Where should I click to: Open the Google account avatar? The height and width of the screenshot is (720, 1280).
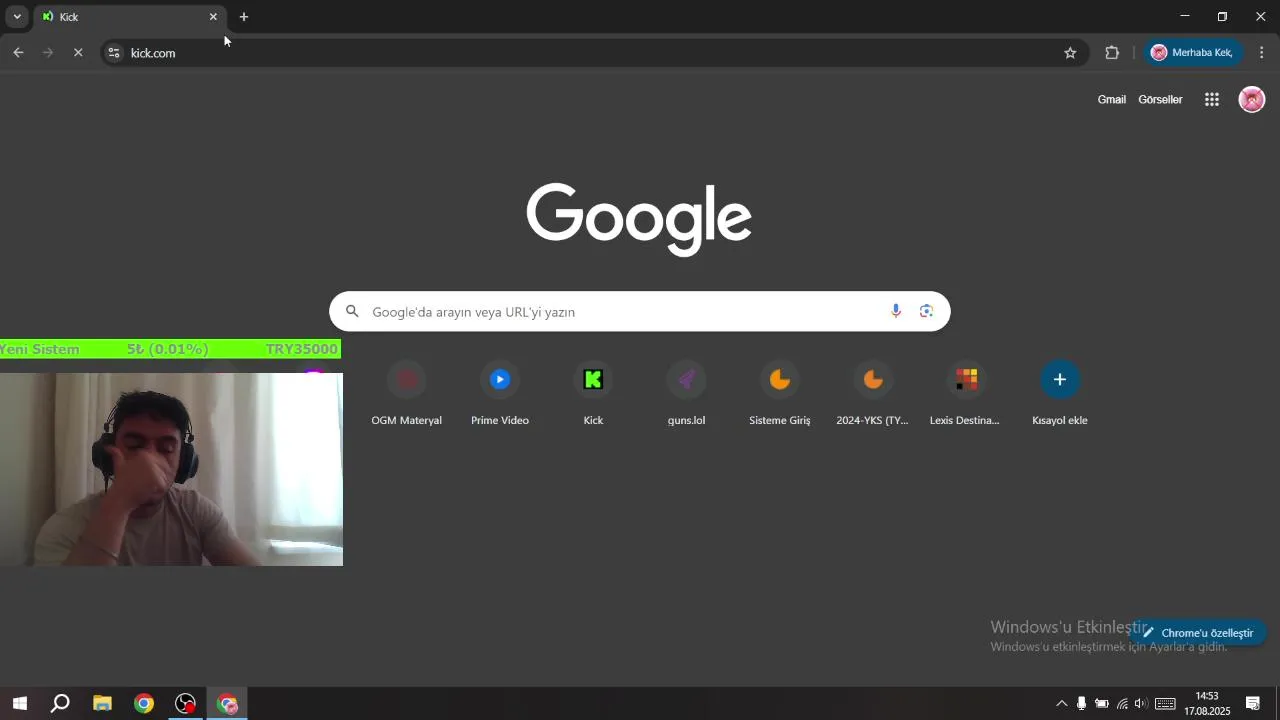click(1252, 99)
